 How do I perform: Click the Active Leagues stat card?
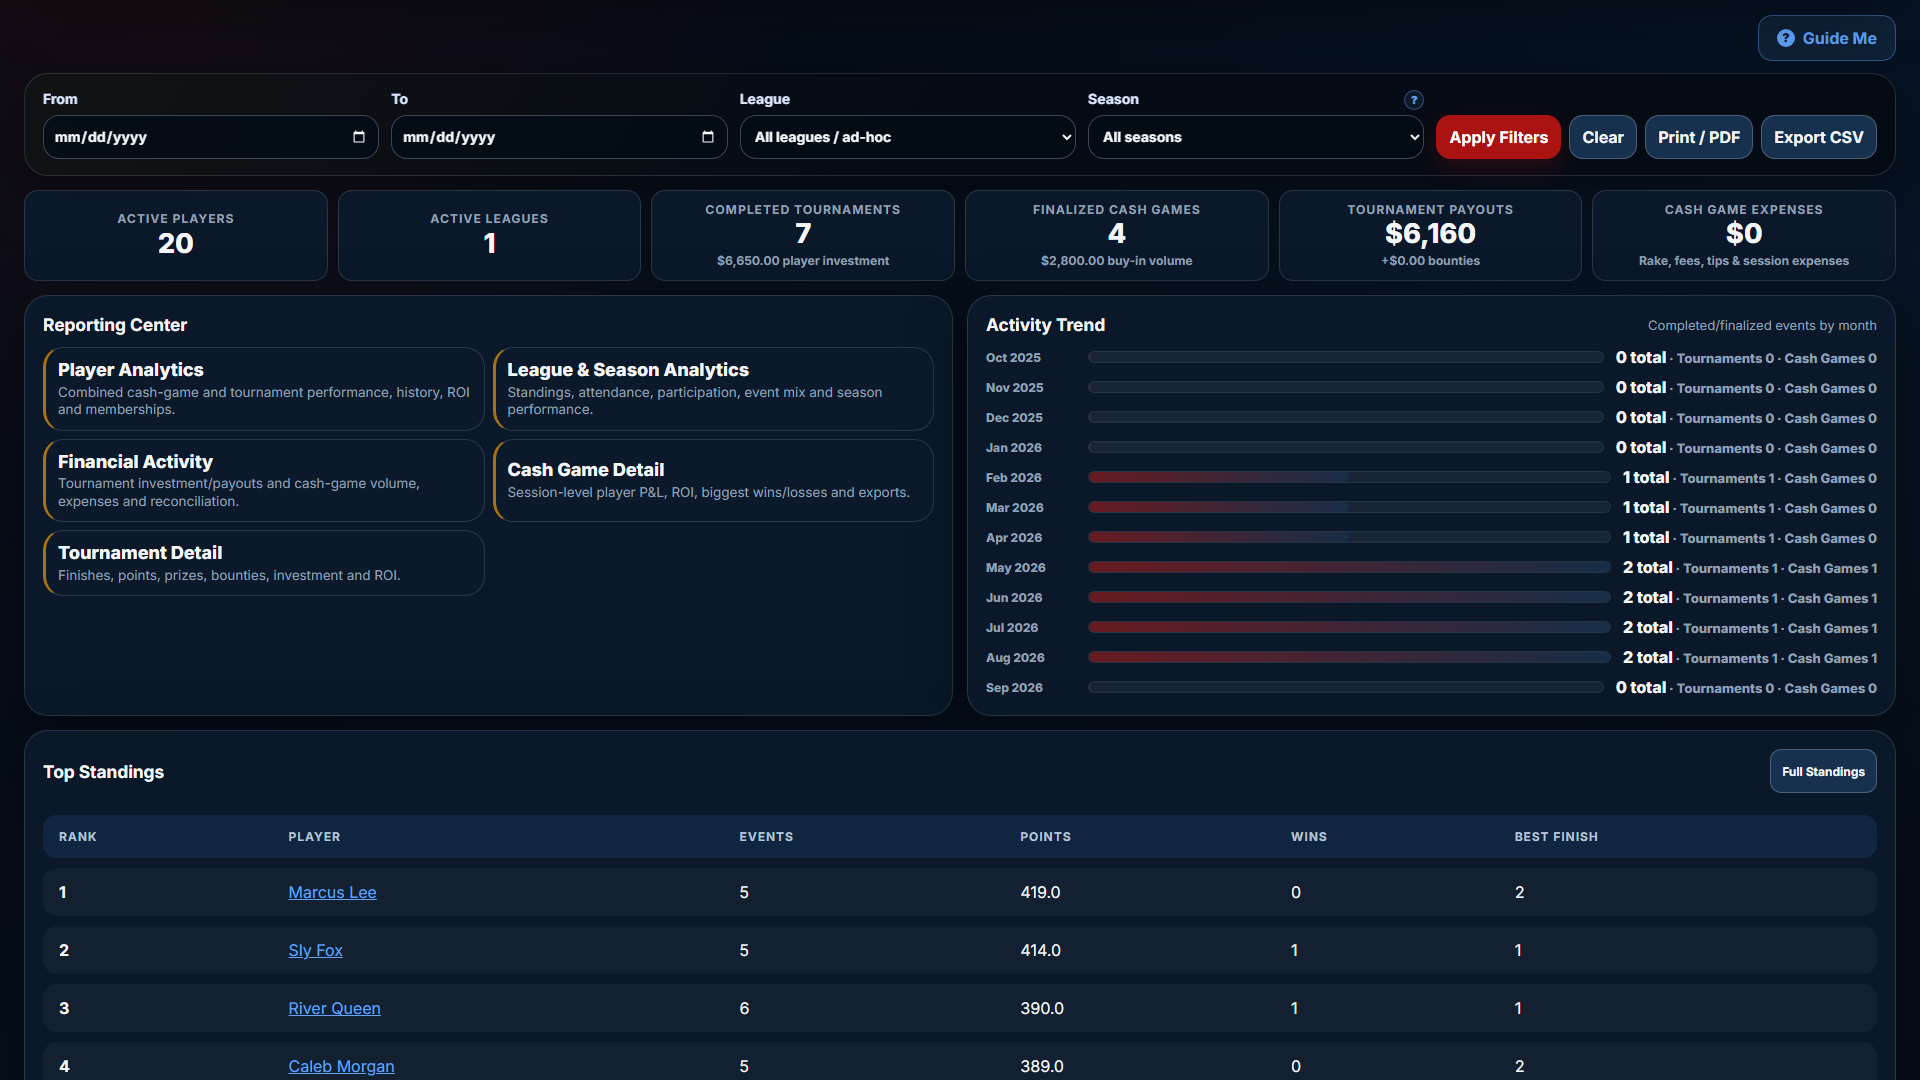(489, 235)
